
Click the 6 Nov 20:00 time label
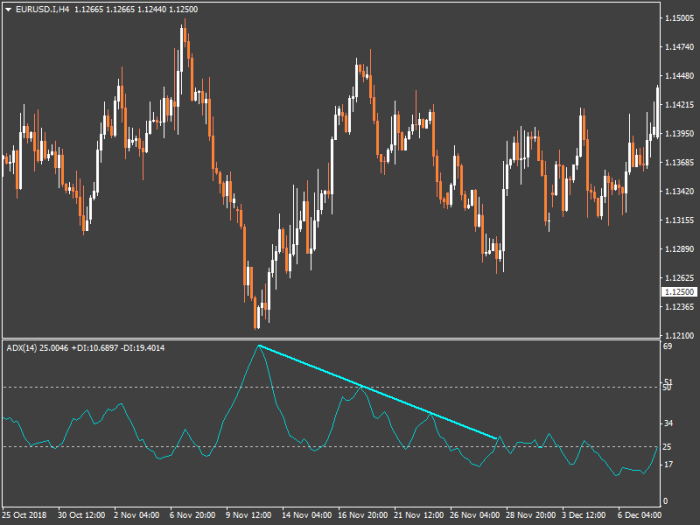(x=192, y=515)
